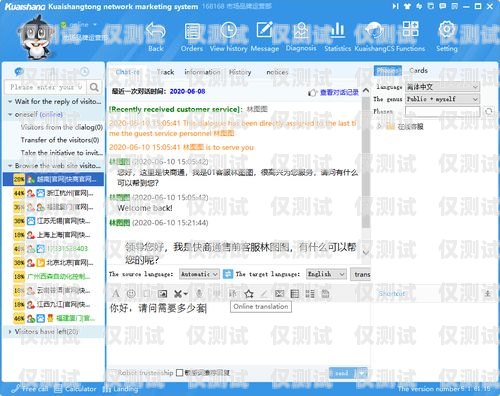
Task: Click the Please enter your search field
Action: 45,87
